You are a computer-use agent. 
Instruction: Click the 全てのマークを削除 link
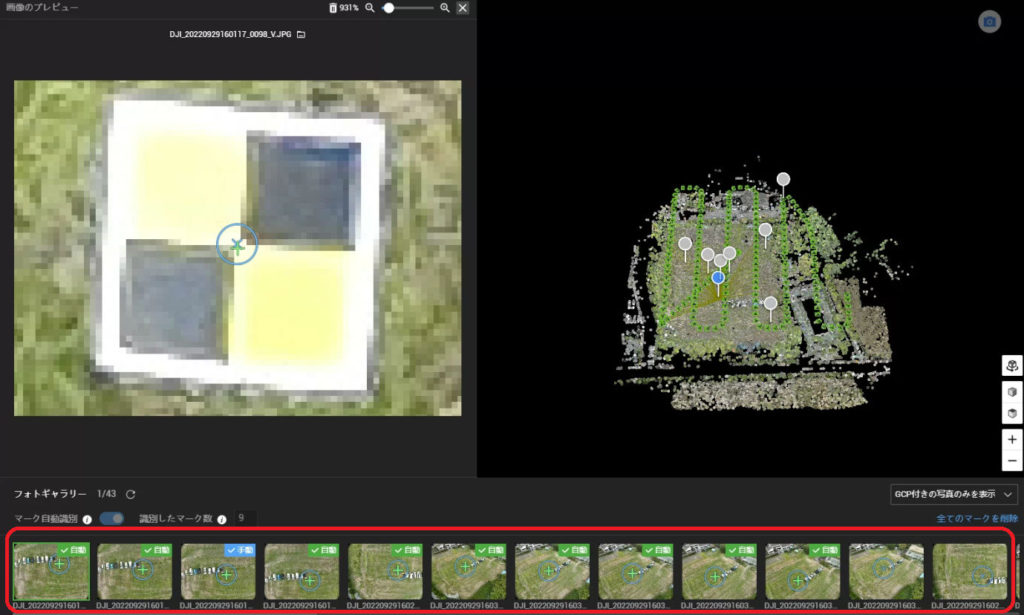pos(978,519)
